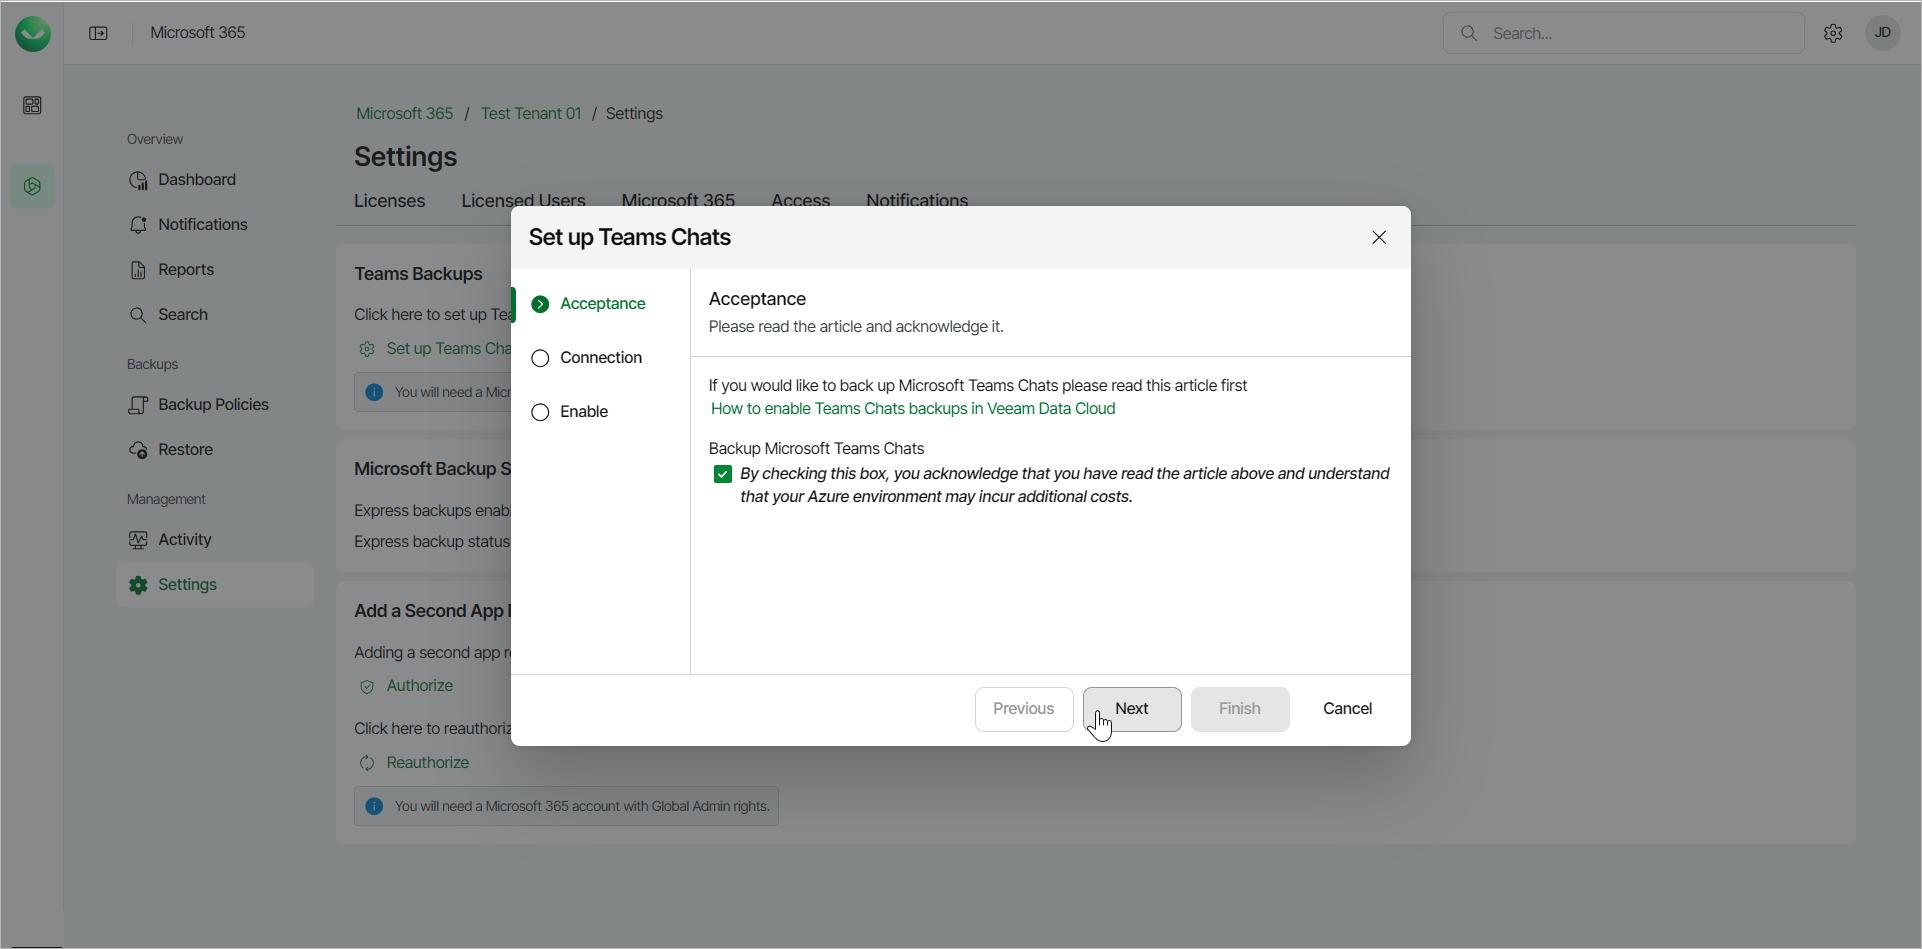Toggle the sidebar panel icon
This screenshot has width=1922, height=949.
(98, 33)
